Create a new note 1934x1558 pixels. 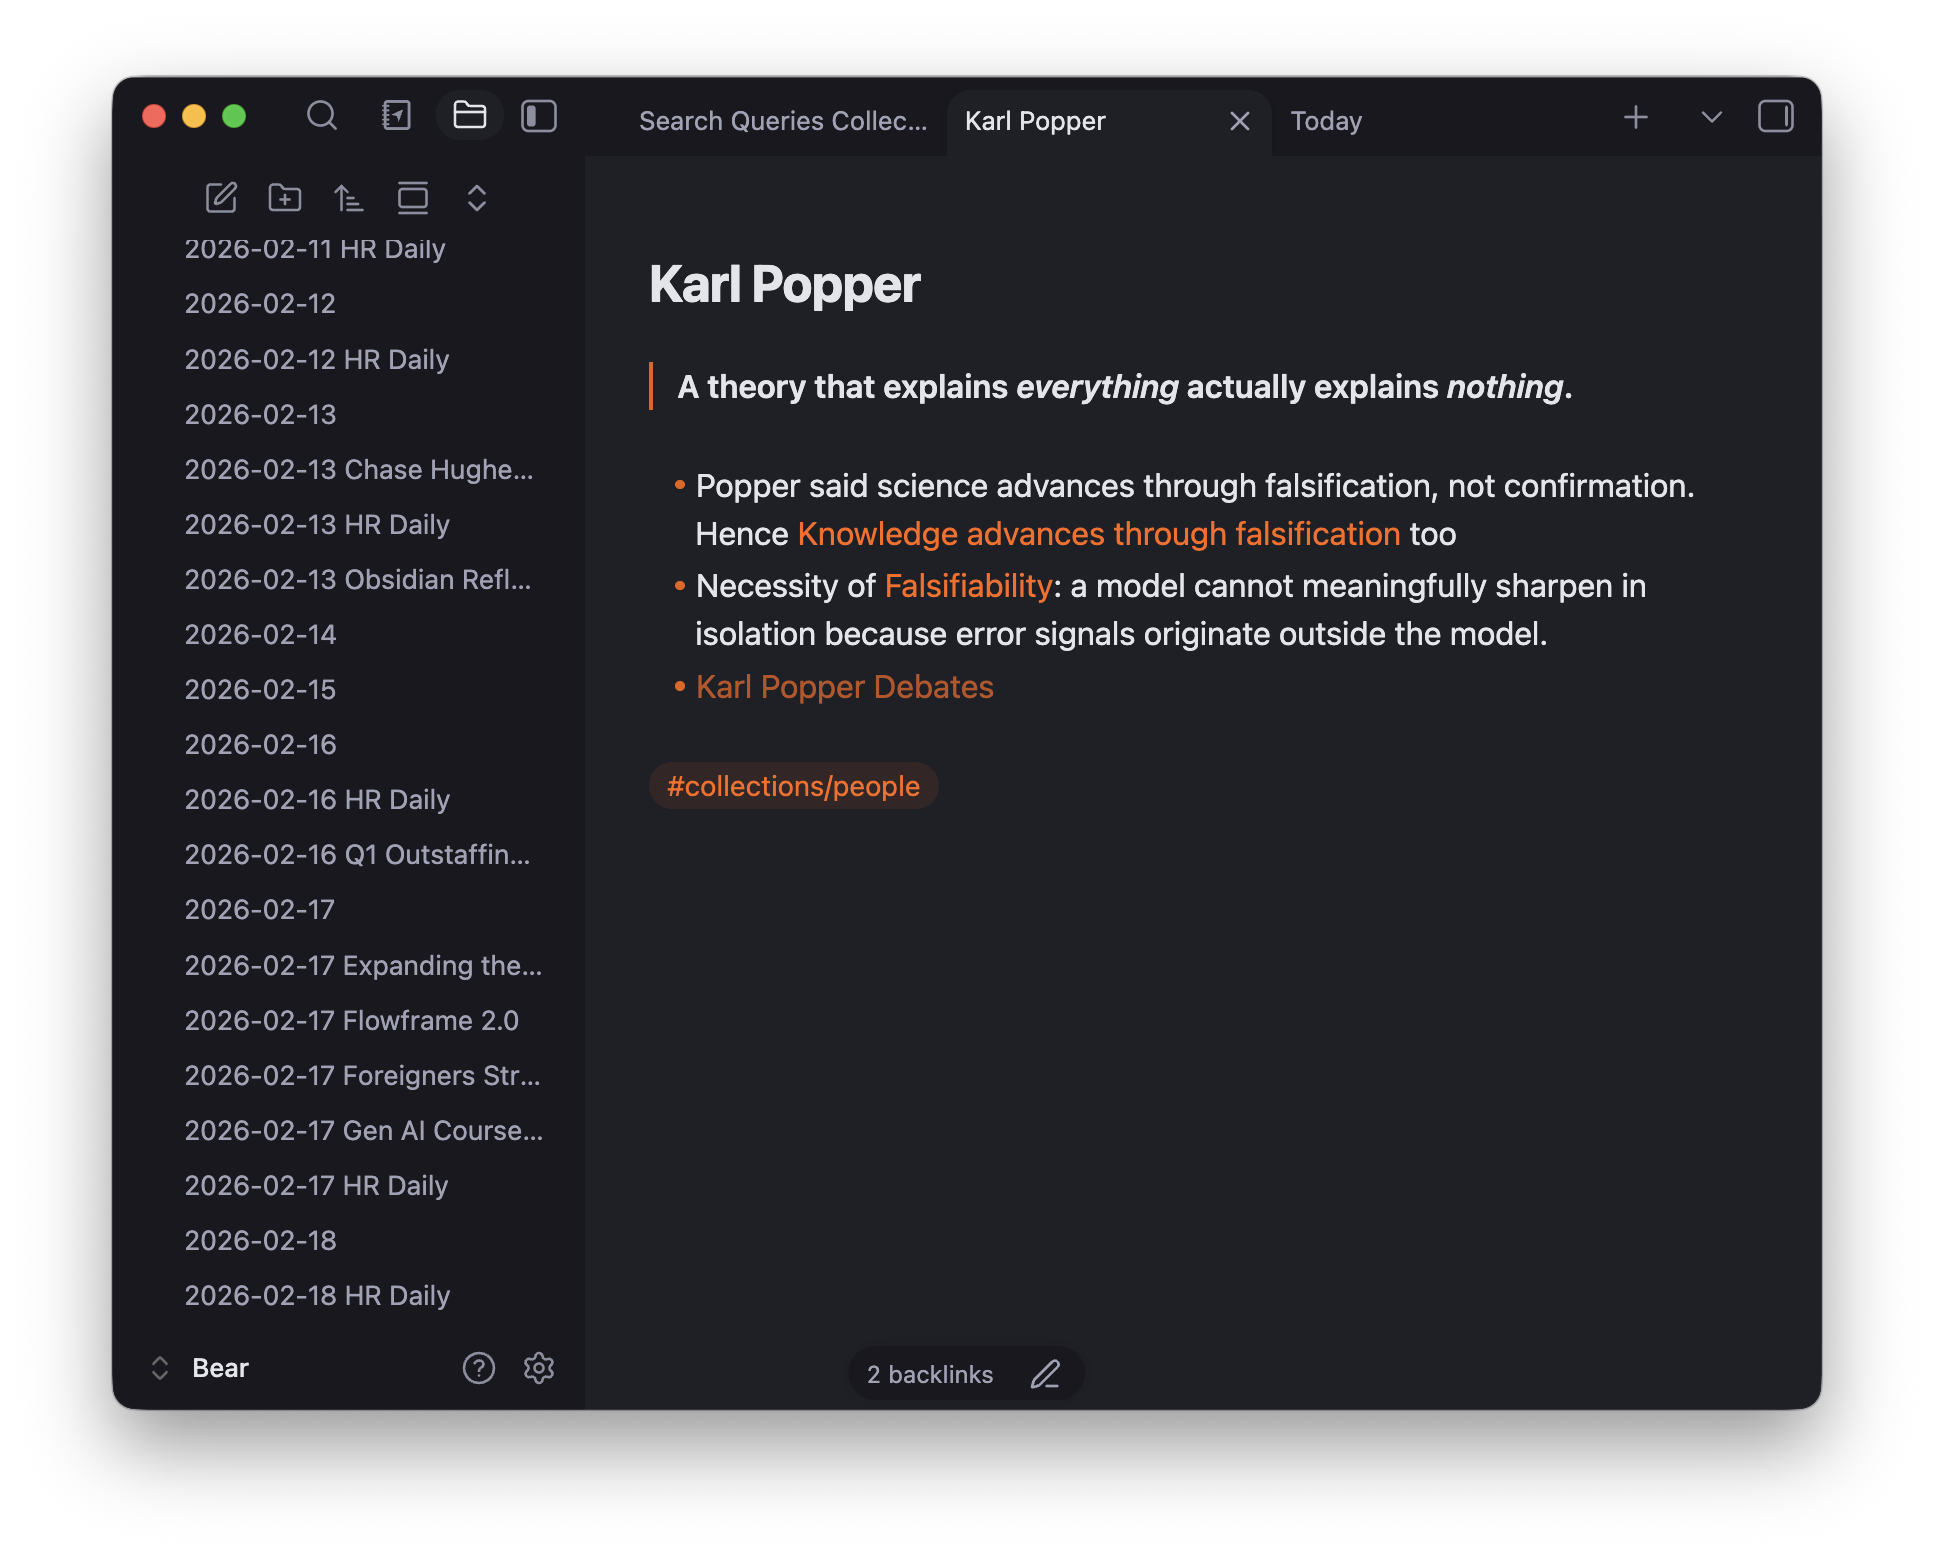(221, 198)
